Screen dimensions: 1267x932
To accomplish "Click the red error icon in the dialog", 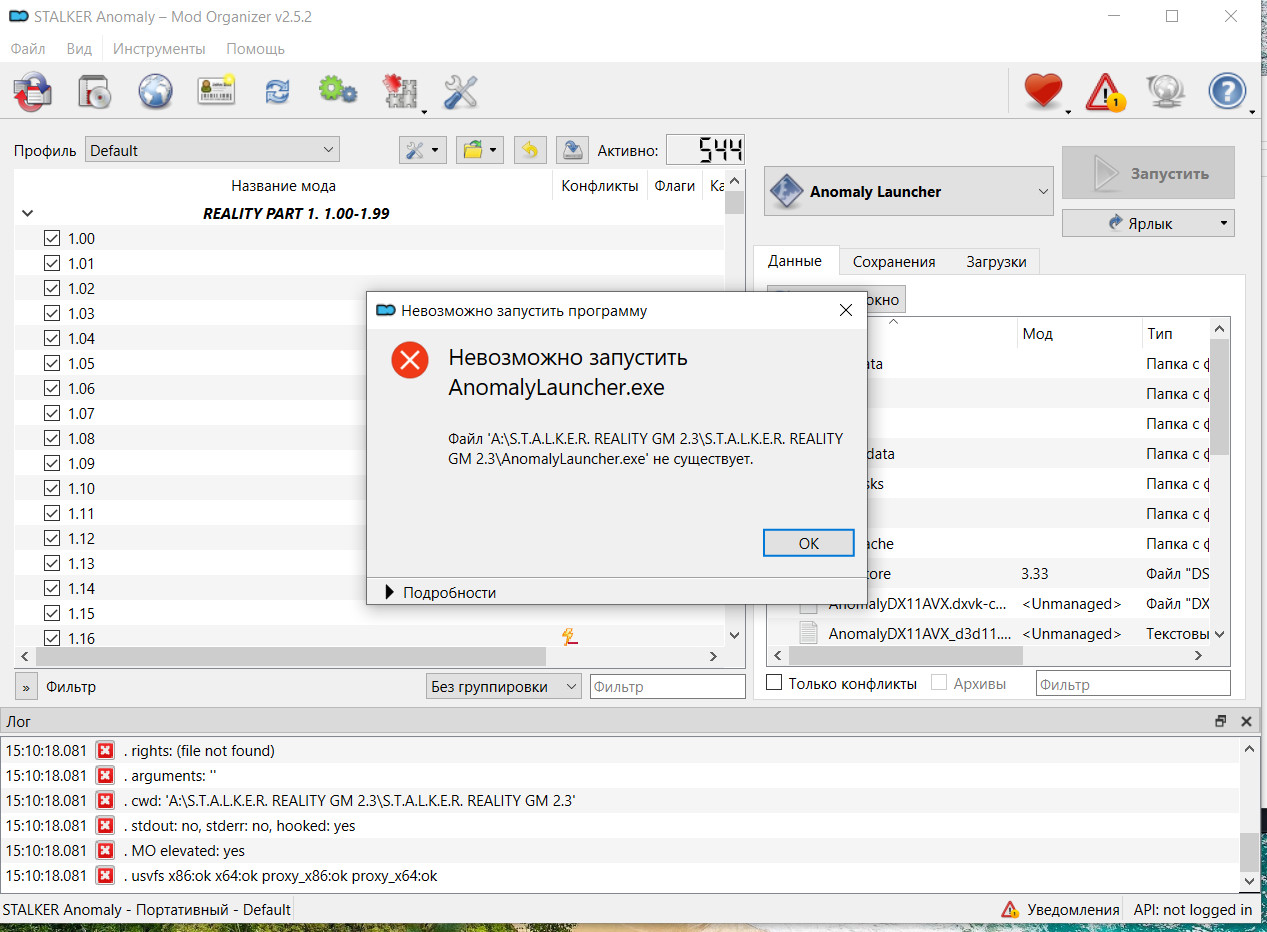I will (410, 360).
